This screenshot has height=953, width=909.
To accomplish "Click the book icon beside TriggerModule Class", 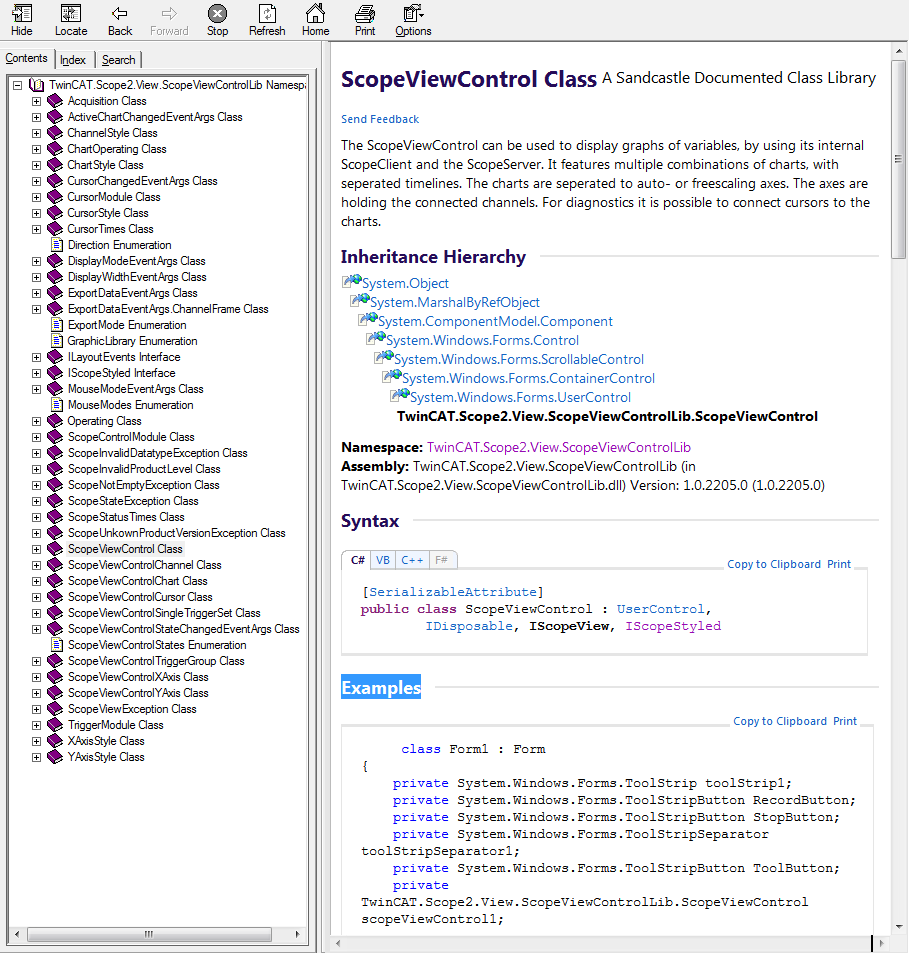I will 55,725.
